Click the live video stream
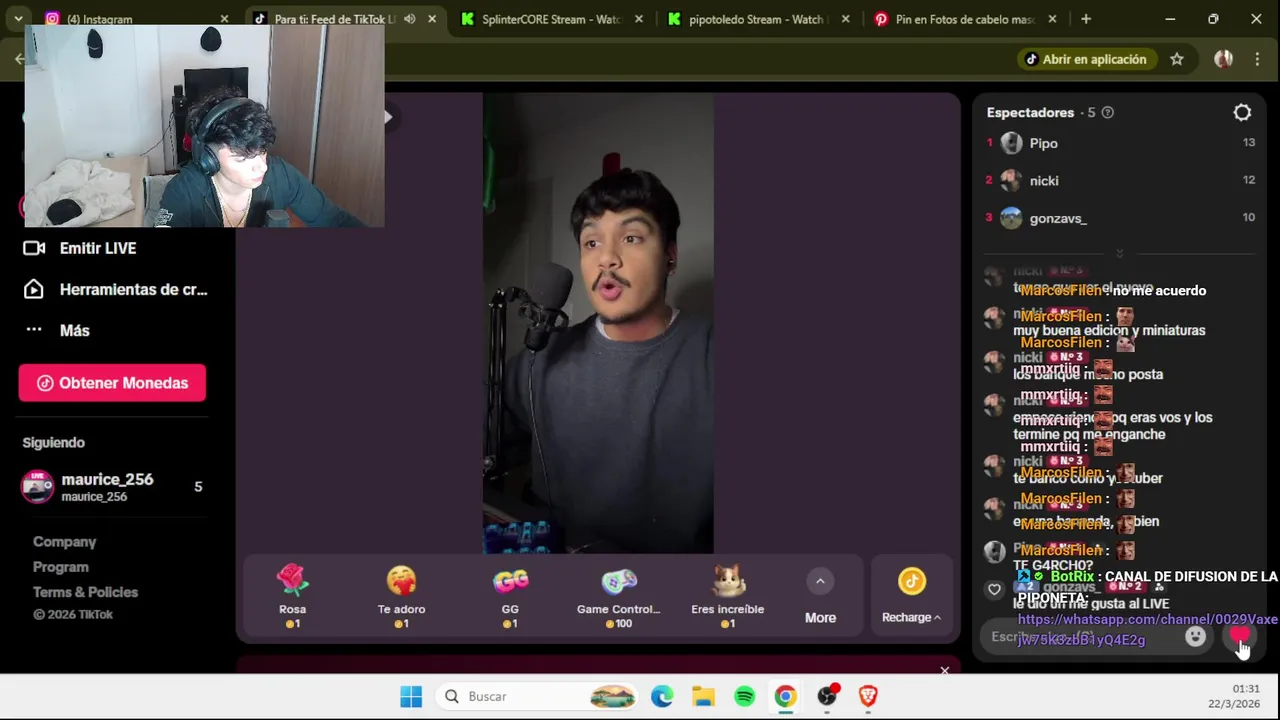 tap(598, 323)
